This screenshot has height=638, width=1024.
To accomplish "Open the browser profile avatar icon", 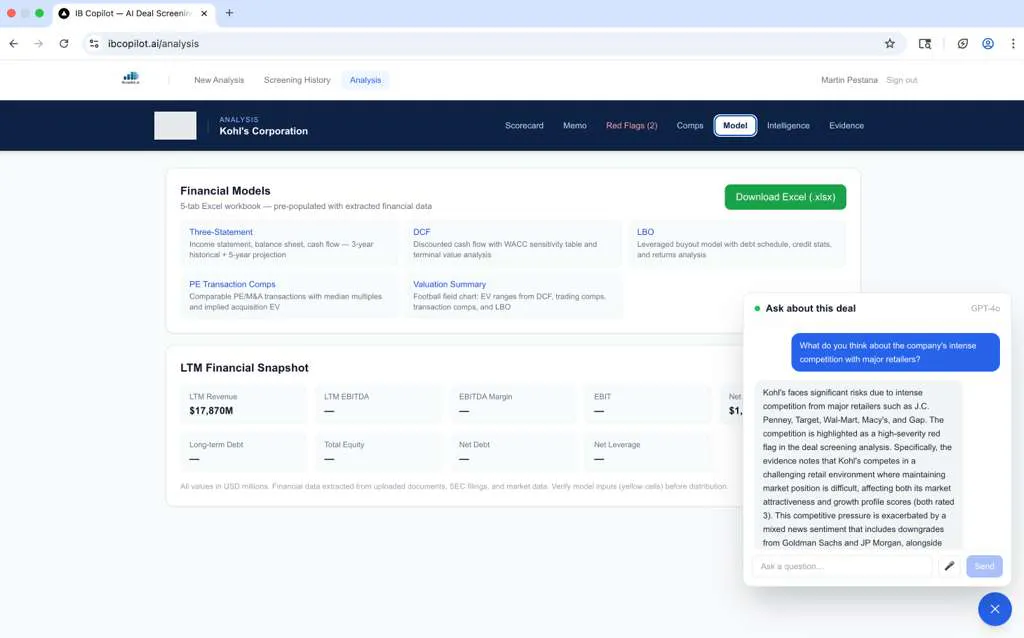I will 988,44.
